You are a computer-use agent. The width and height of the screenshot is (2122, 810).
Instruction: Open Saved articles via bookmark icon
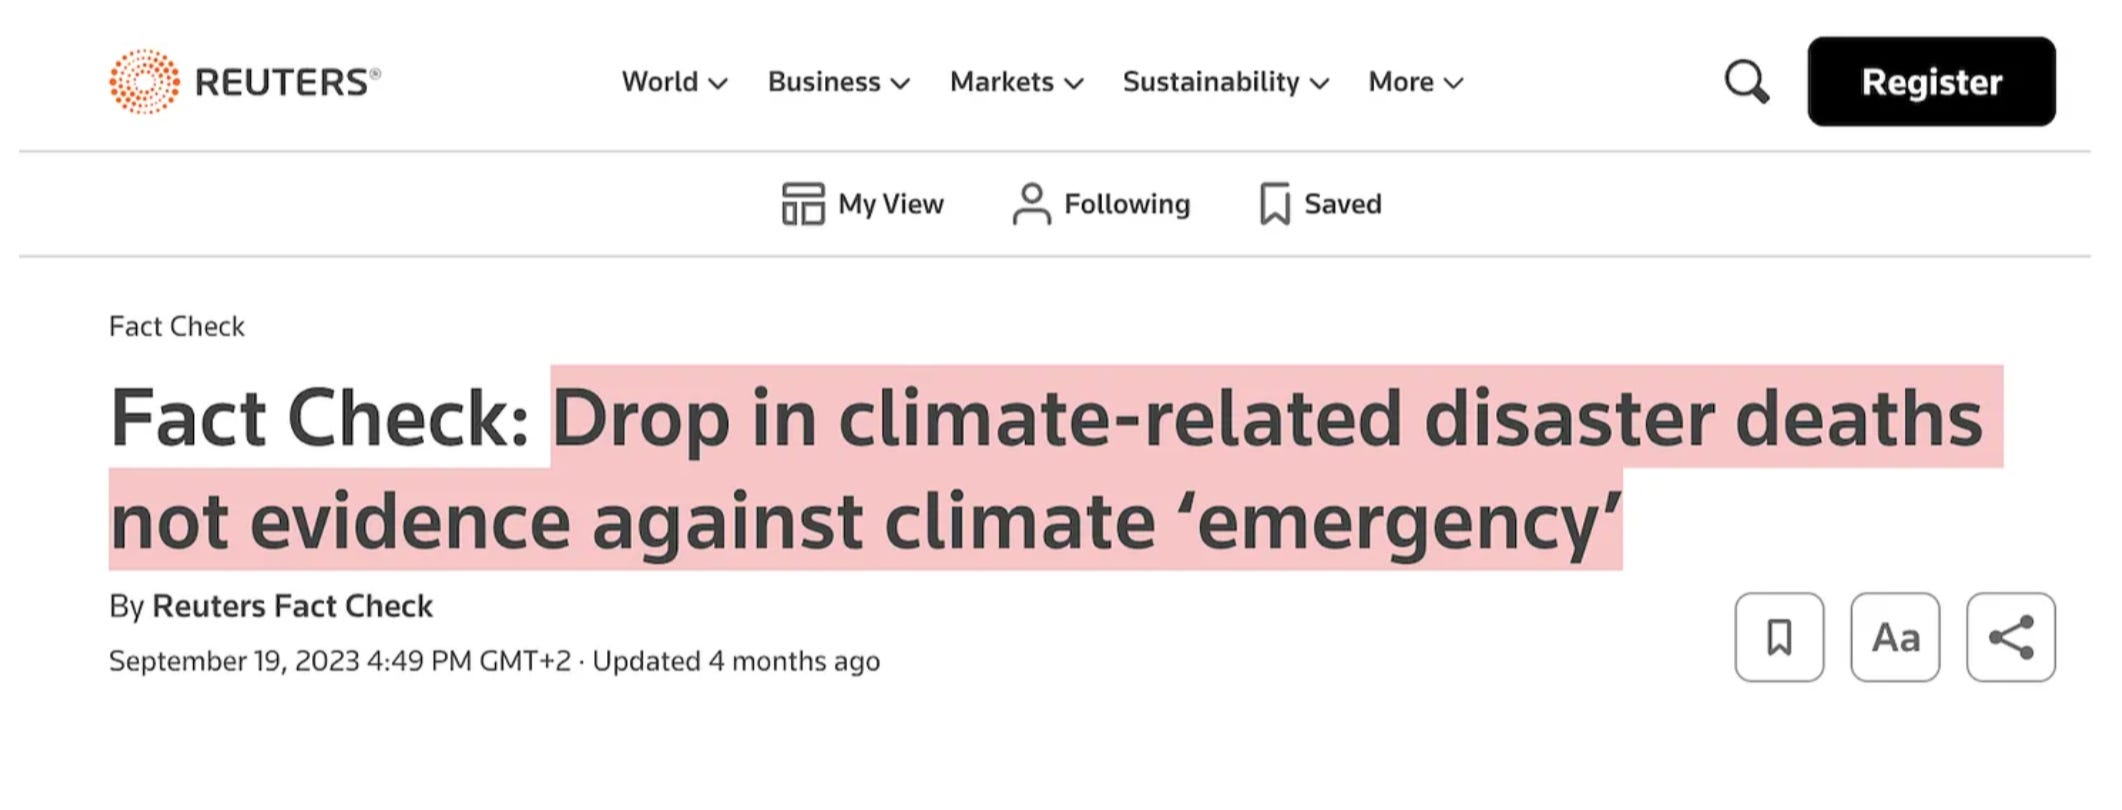(x=1275, y=203)
